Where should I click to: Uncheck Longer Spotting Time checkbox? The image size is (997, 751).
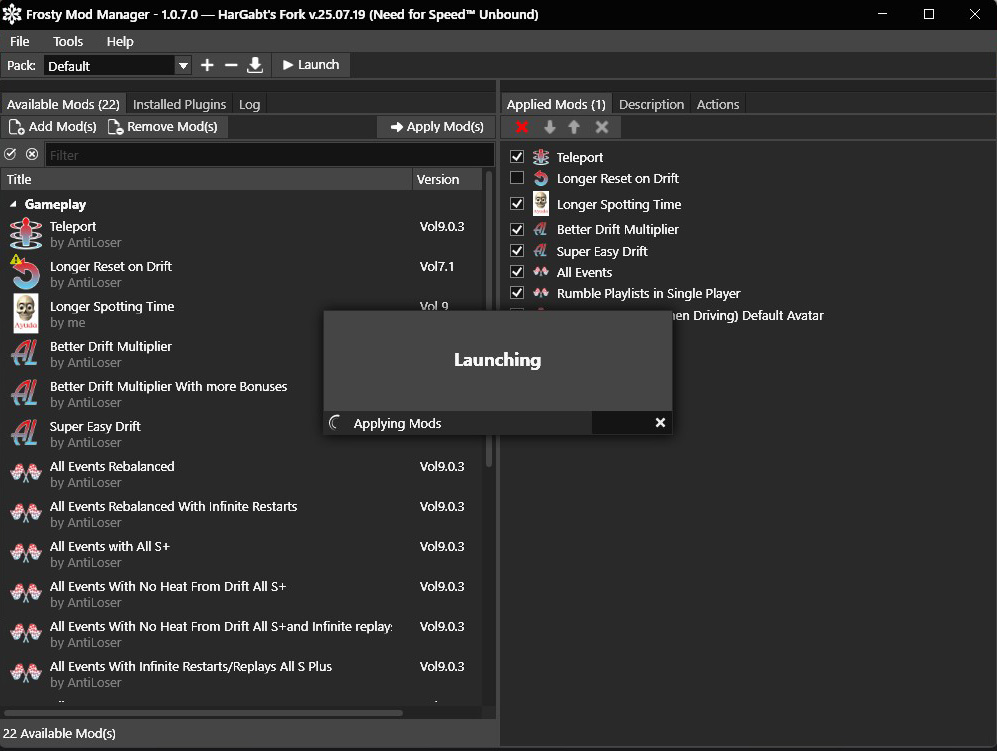517,203
